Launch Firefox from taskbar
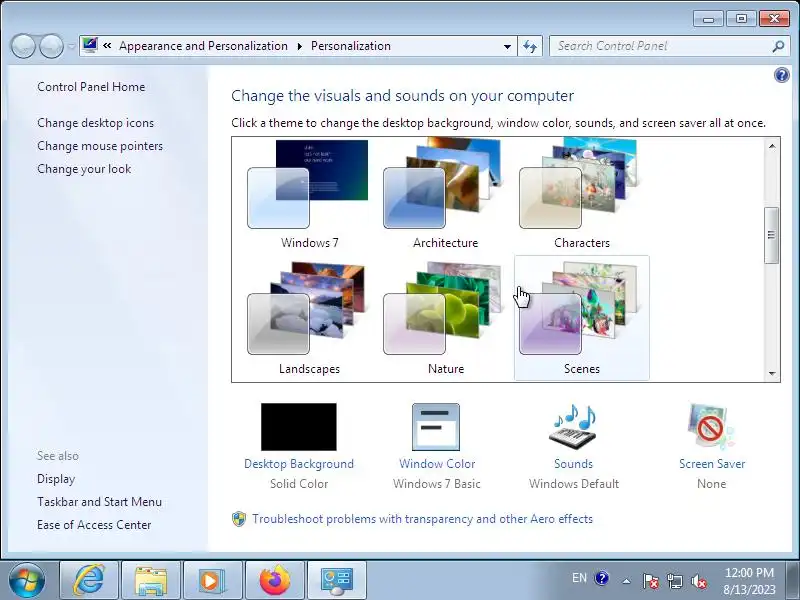This screenshot has width=800, height=600. (274, 580)
